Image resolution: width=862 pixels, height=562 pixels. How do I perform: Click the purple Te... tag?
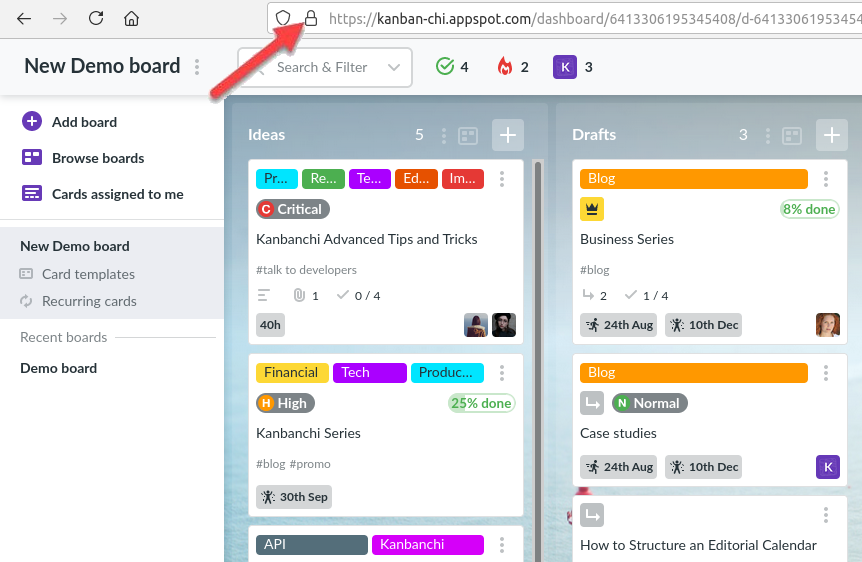coord(369,179)
